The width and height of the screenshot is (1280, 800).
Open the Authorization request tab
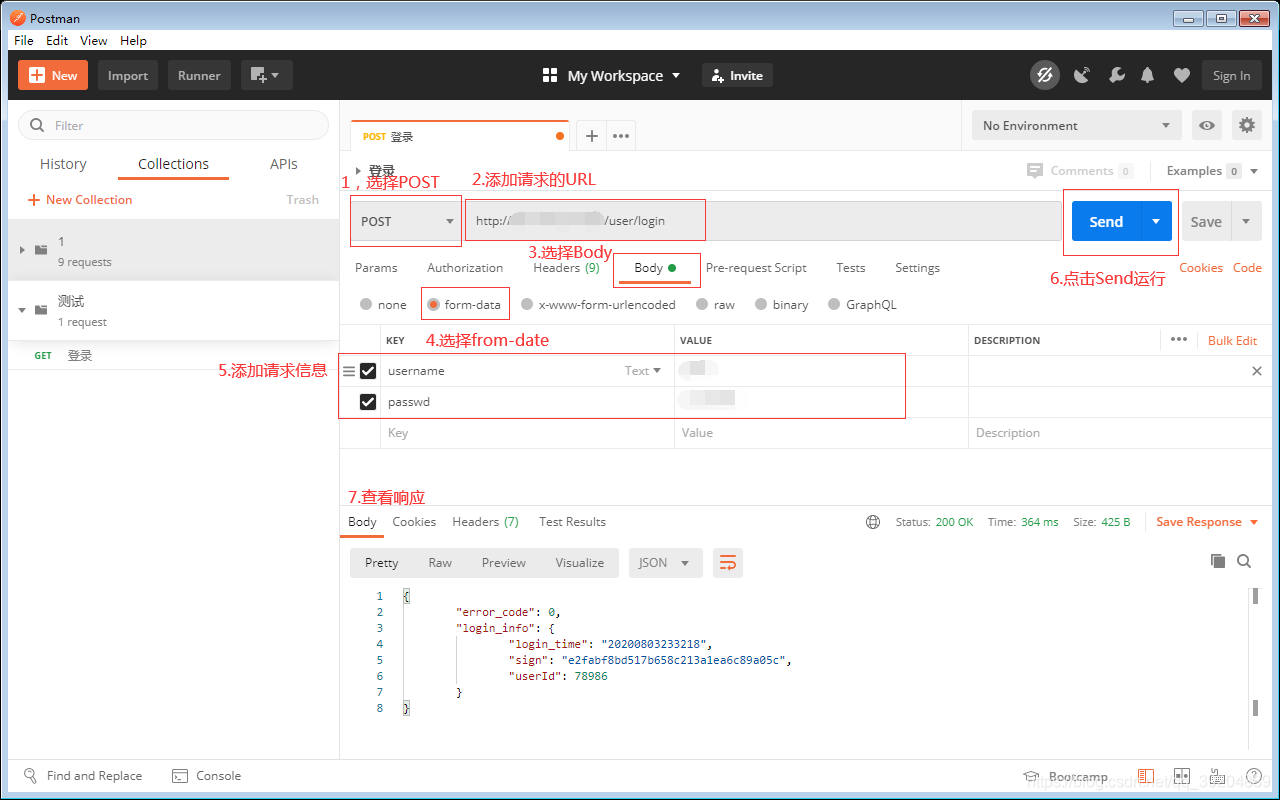[465, 268]
